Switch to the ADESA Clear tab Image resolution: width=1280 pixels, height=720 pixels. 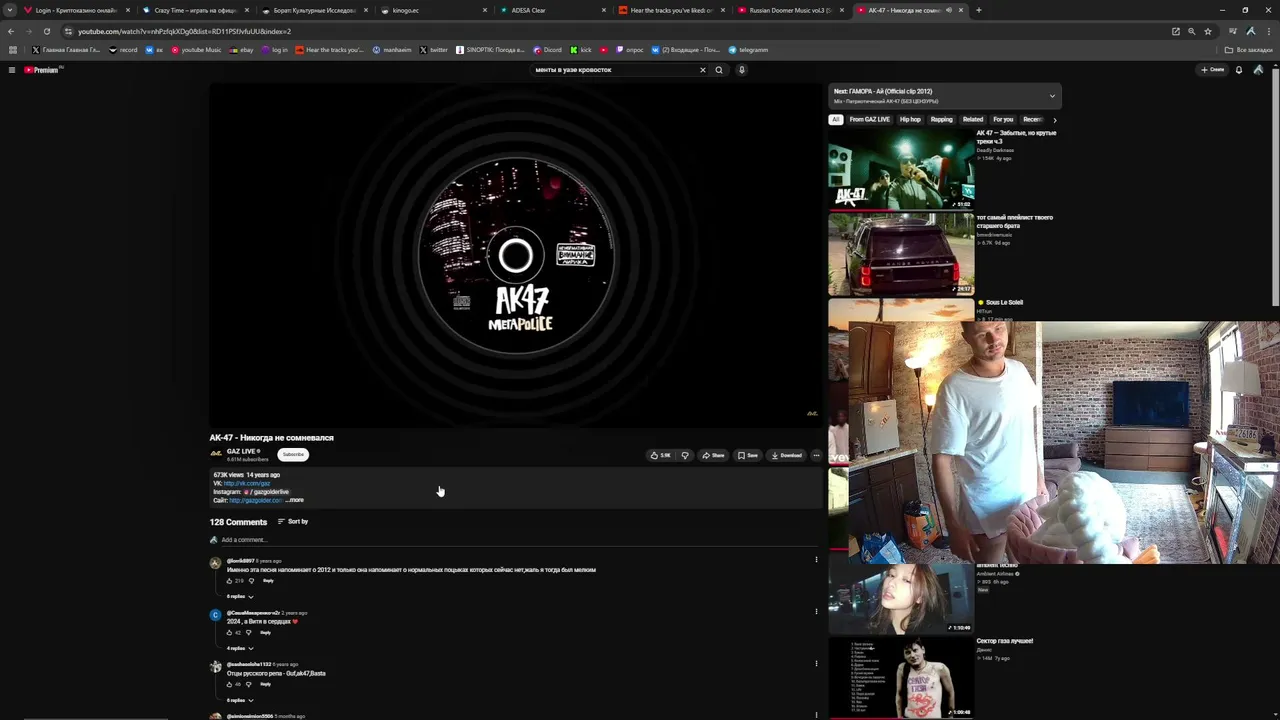tap(552, 10)
